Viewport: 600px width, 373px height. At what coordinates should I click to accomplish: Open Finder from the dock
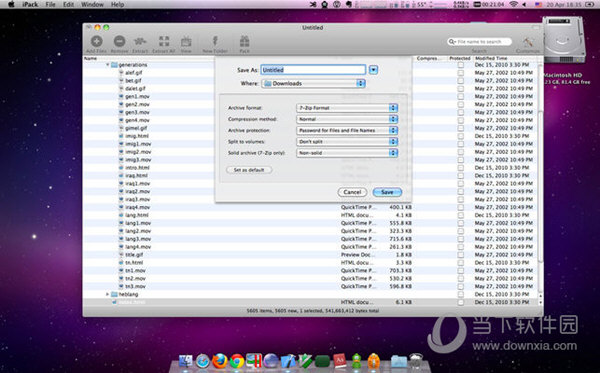pyautogui.click(x=186, y=361)
